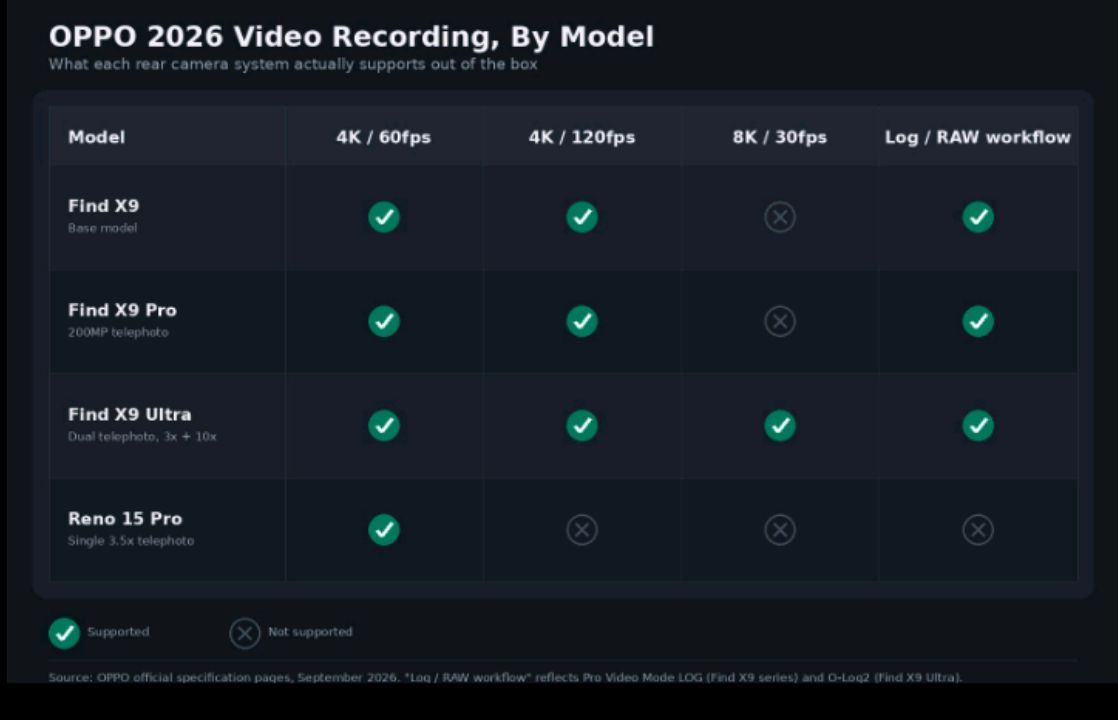This screenshot has height=720, width=1118.
Task: Click the Supported legend label
Action: coord(118,632)
